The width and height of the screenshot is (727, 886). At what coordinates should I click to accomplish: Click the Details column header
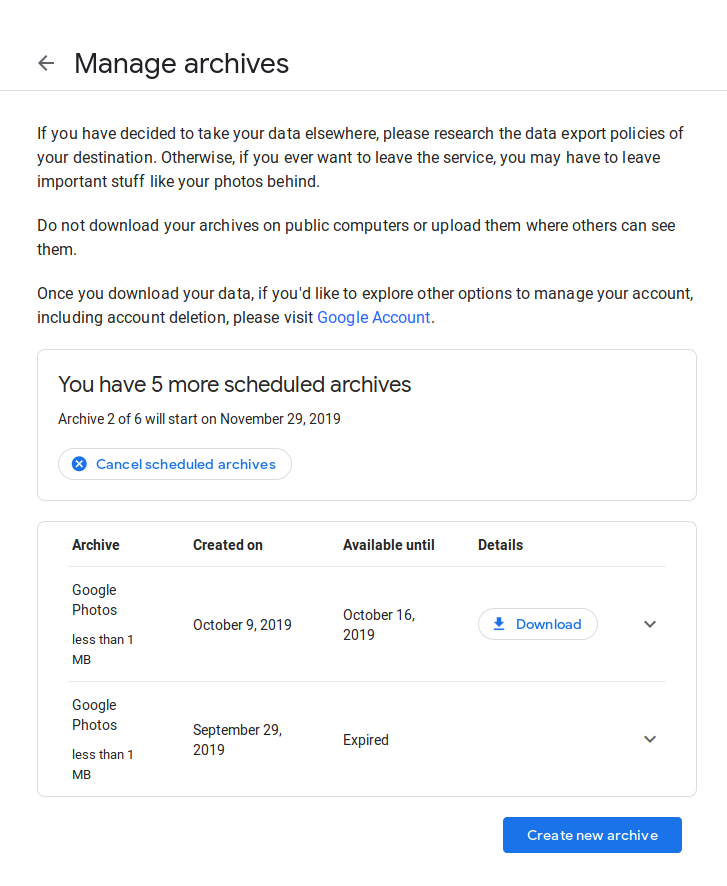coord(500,545)
